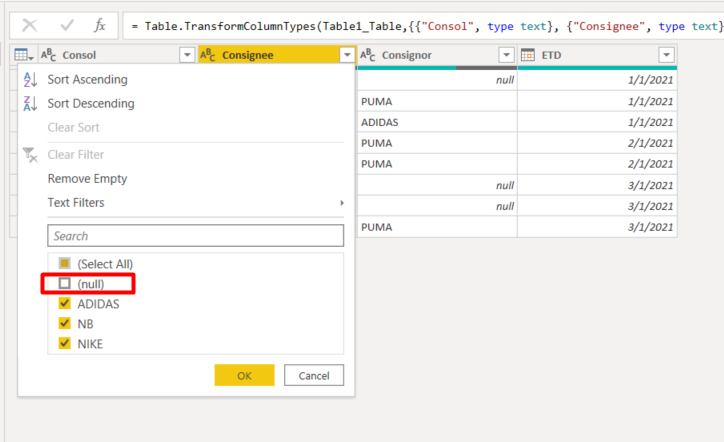Open the table options icon in header corner
This screenshot has height=442, width=724.
click(24, 55)
